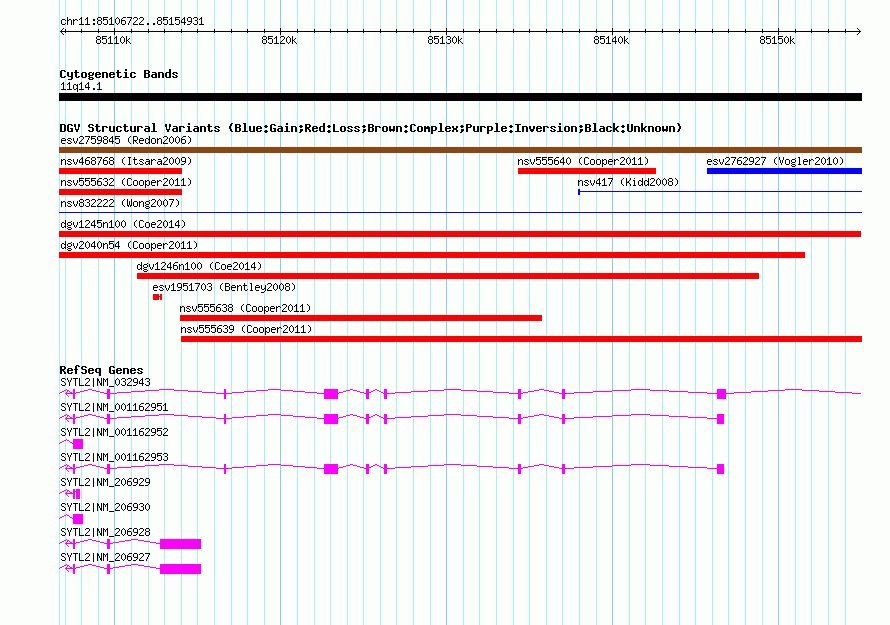Open the dgv1246n100 (Coe2014) label
The width and height of the screenshot is (890, 625).
199,266
